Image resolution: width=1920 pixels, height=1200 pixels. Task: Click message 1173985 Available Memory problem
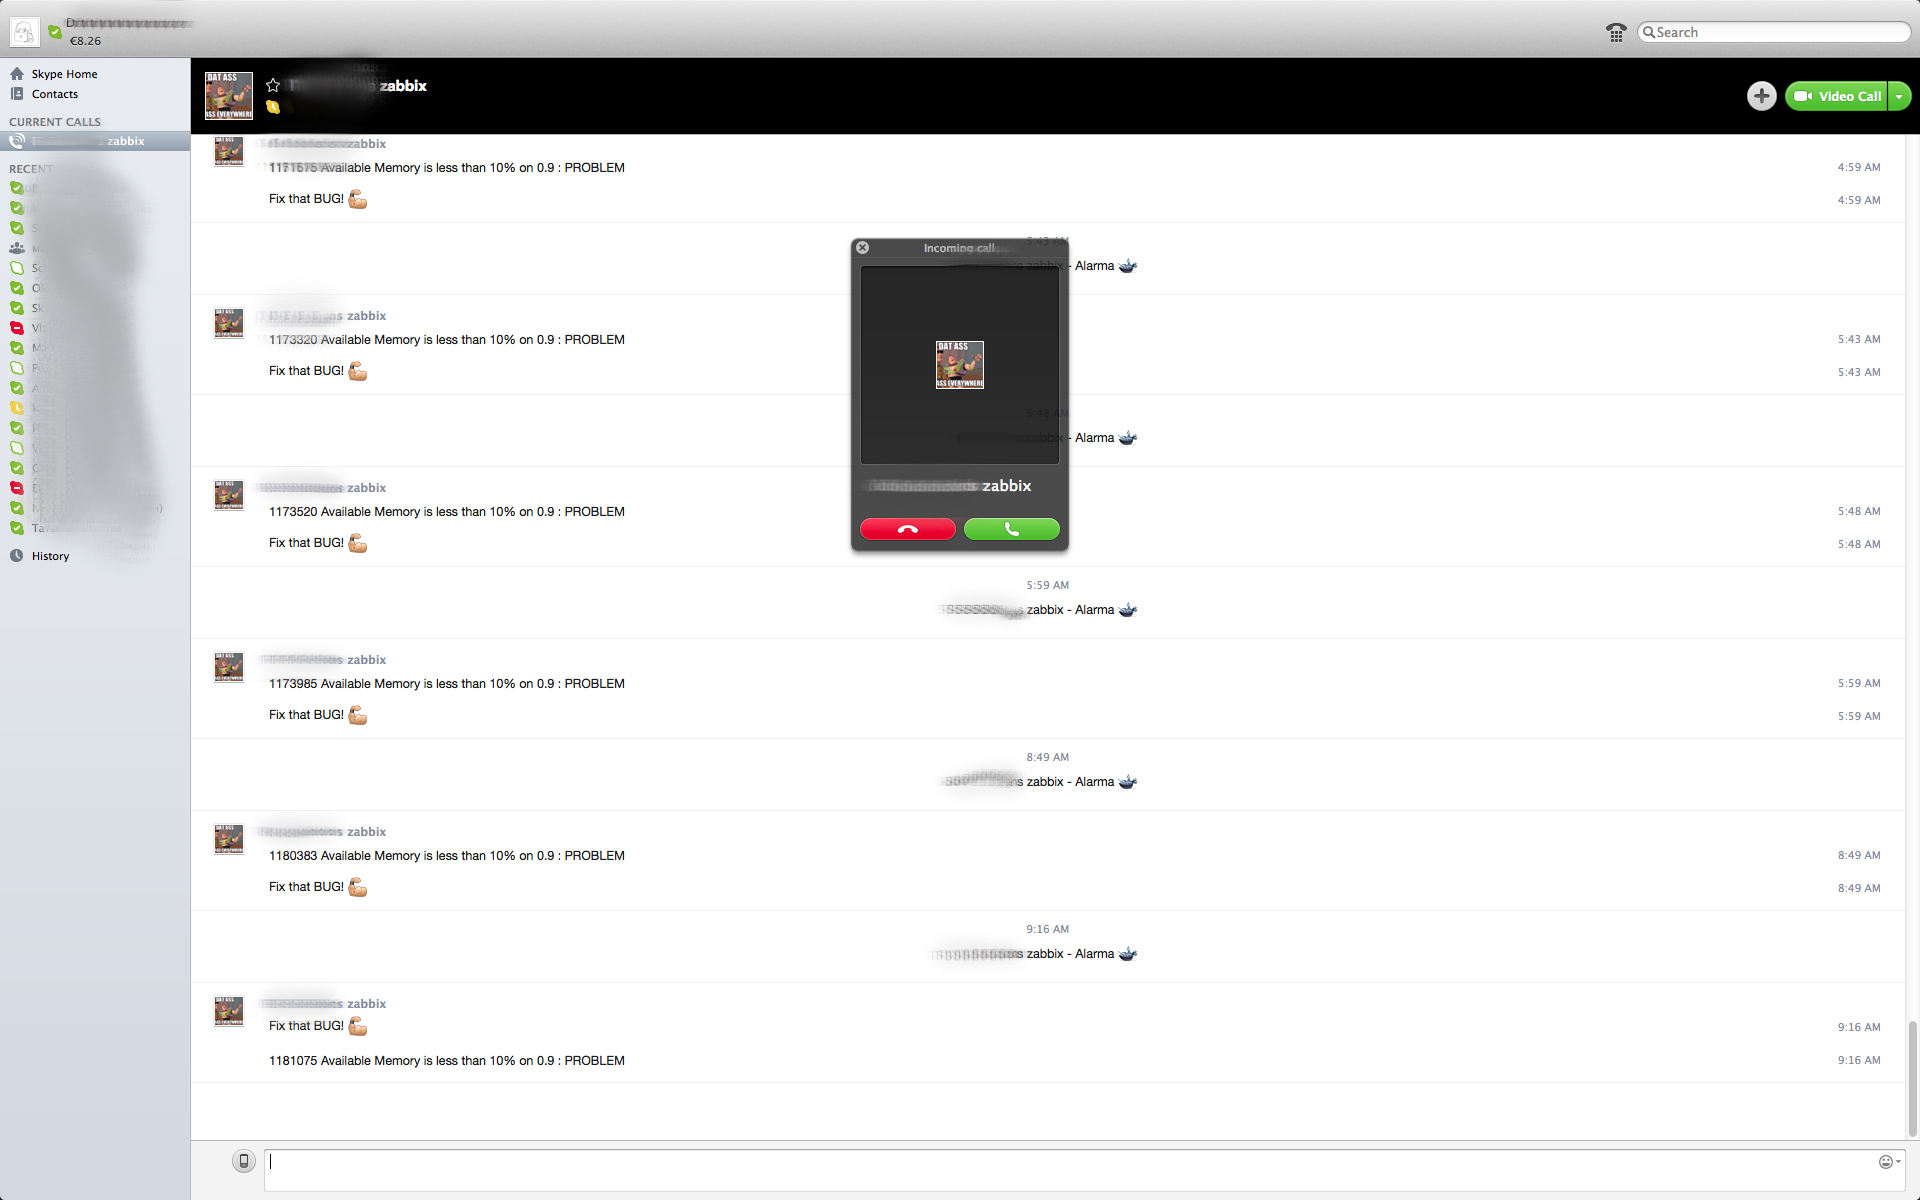446,684
